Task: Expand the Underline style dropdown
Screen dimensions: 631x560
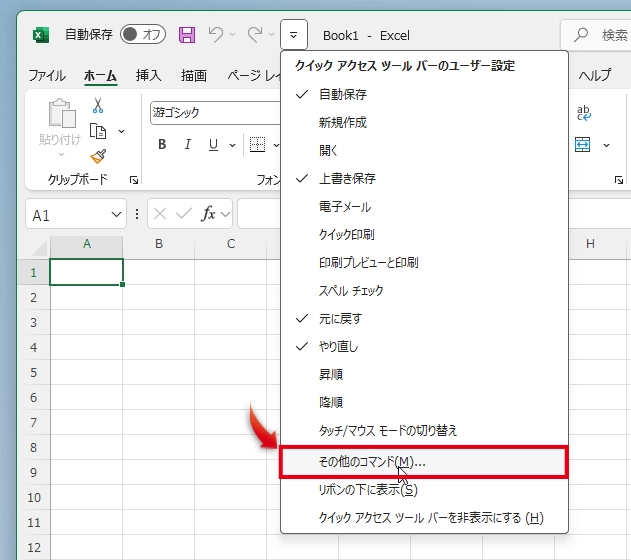Action: pyautogui.click(x=232, y=145)
